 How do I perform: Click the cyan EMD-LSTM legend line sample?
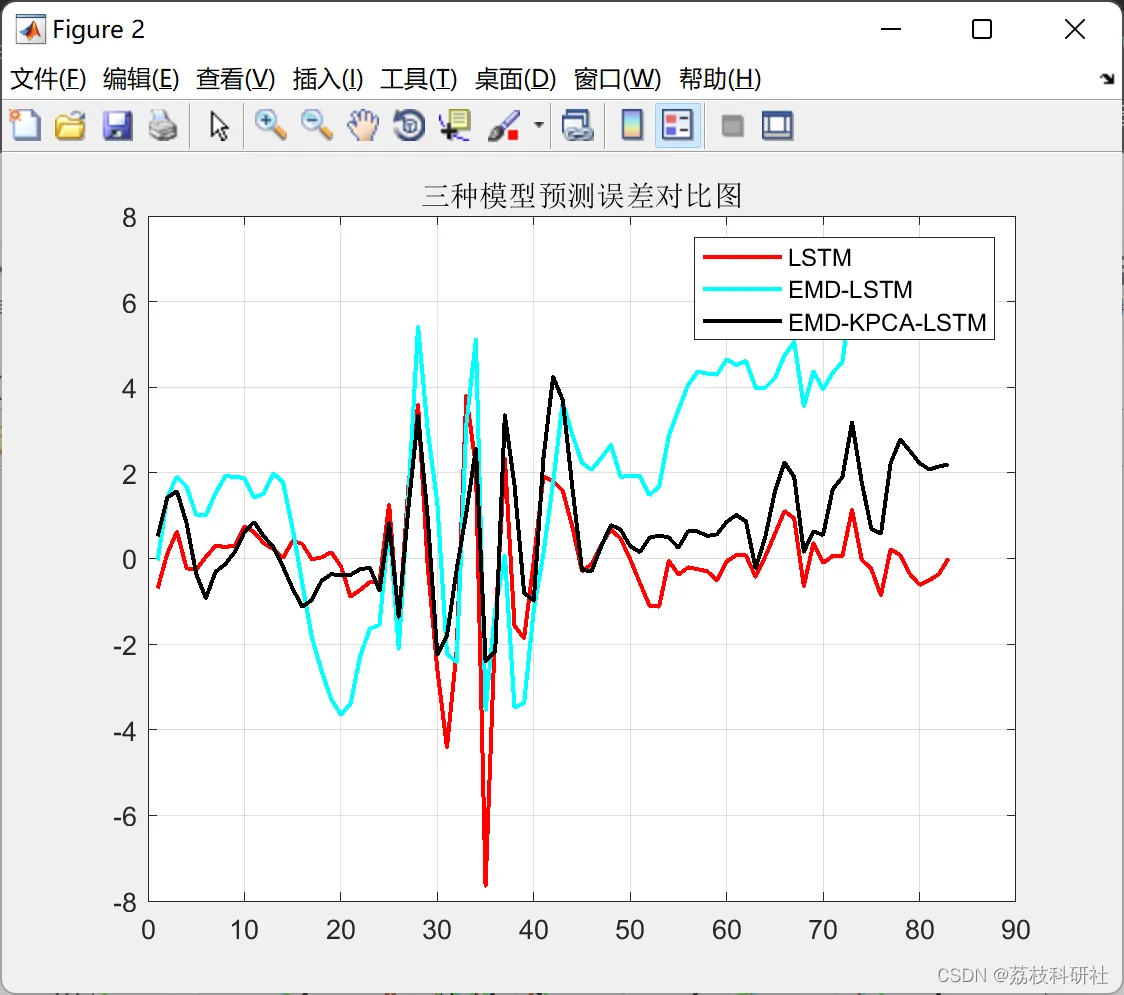(x=742, y=290)
